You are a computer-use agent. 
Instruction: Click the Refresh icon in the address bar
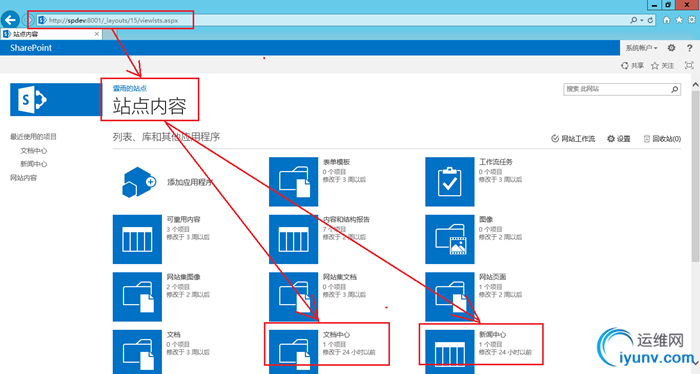click(x=650, y=20)
